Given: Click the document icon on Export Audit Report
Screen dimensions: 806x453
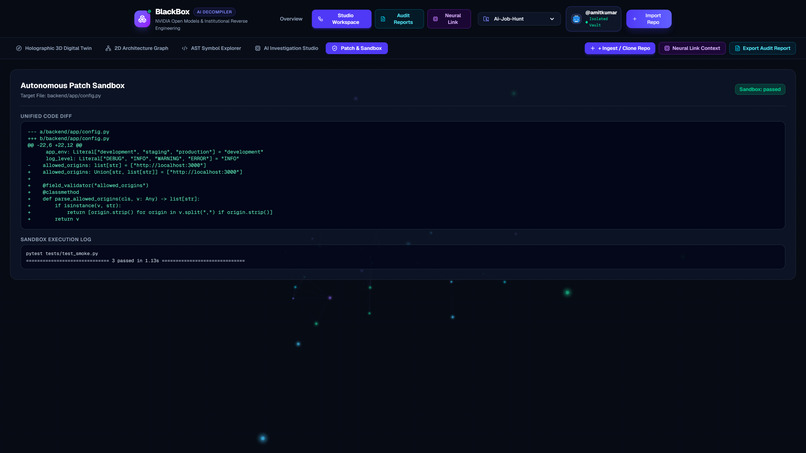Looking at the screenshot, I should 737,48.
